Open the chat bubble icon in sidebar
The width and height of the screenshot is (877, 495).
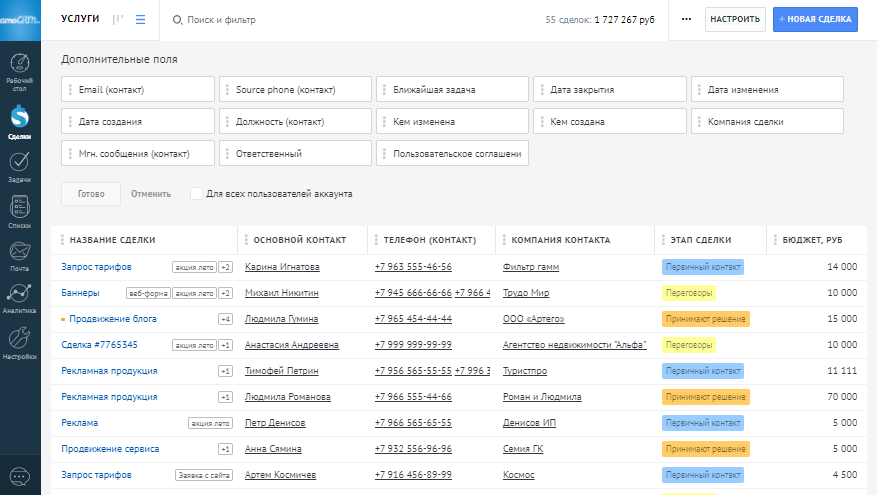20,477
